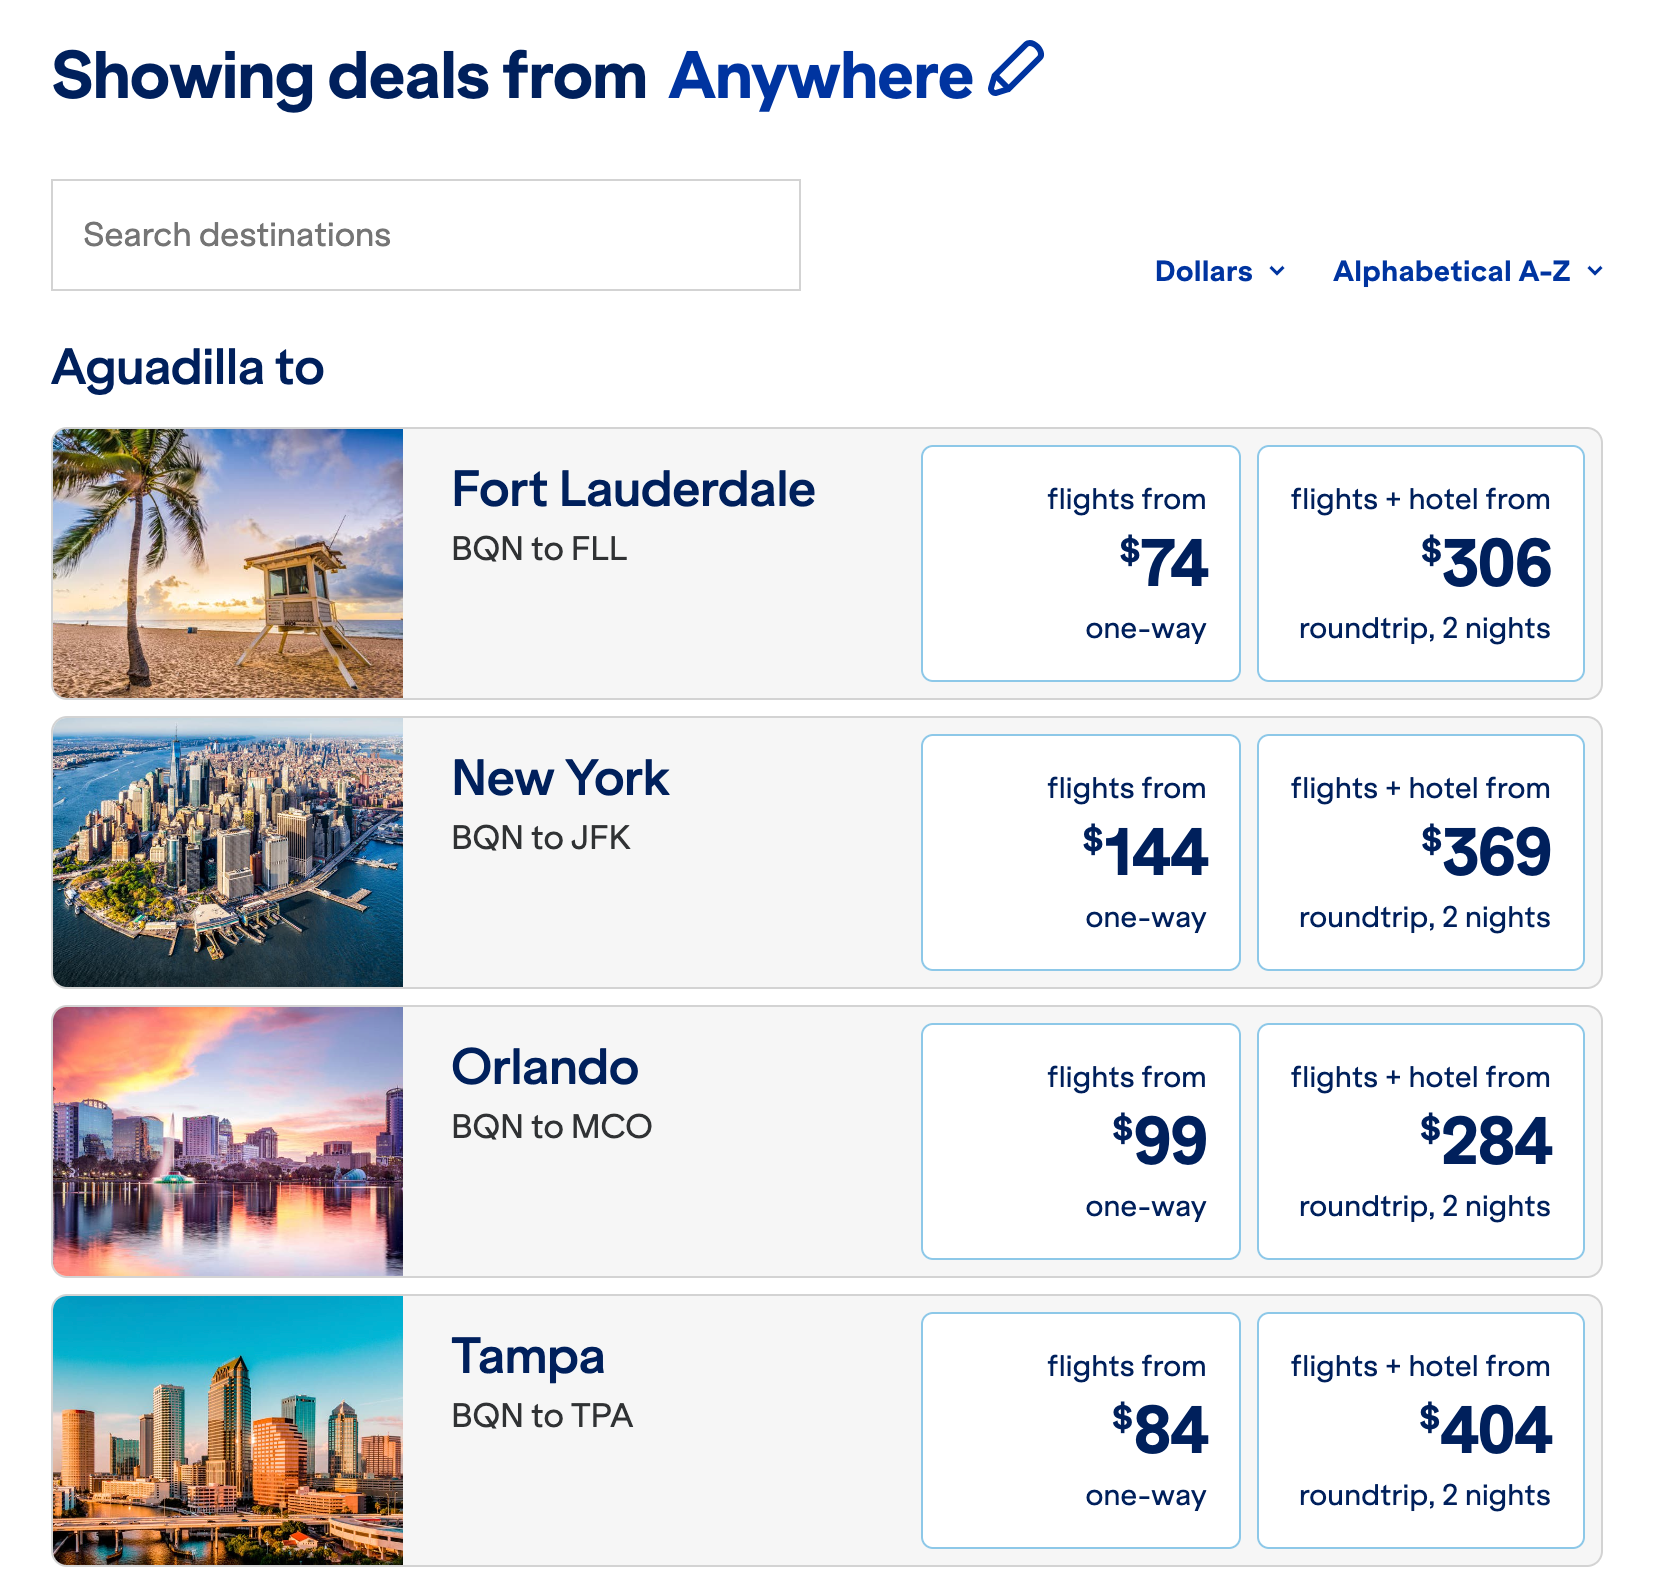Viewport: 1670px width, 1586px height.
Task: Open the Orlando sunset lake thumbnail
Action: pyautogui.click(x=228, y=1141)
